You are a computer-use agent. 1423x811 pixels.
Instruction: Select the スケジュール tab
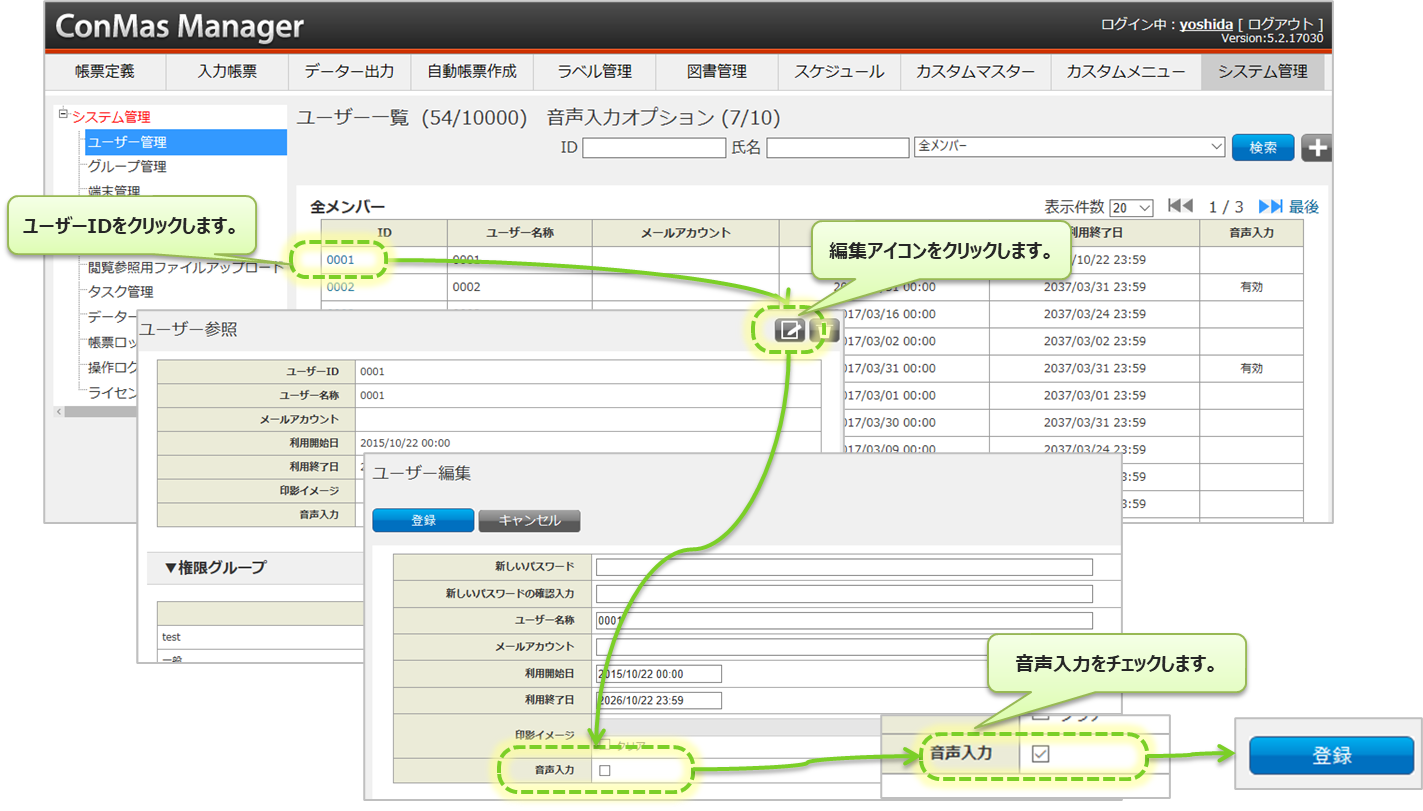839,72
